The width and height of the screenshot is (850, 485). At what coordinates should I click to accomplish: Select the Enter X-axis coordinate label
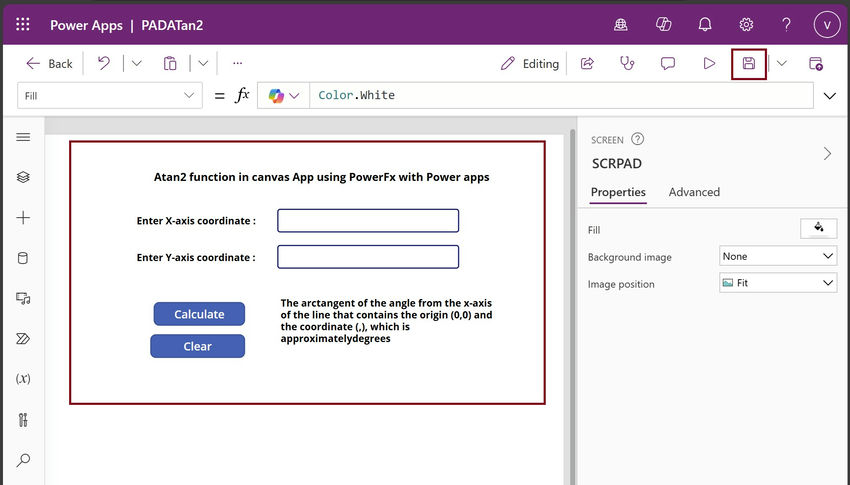[x=196, y=221]
